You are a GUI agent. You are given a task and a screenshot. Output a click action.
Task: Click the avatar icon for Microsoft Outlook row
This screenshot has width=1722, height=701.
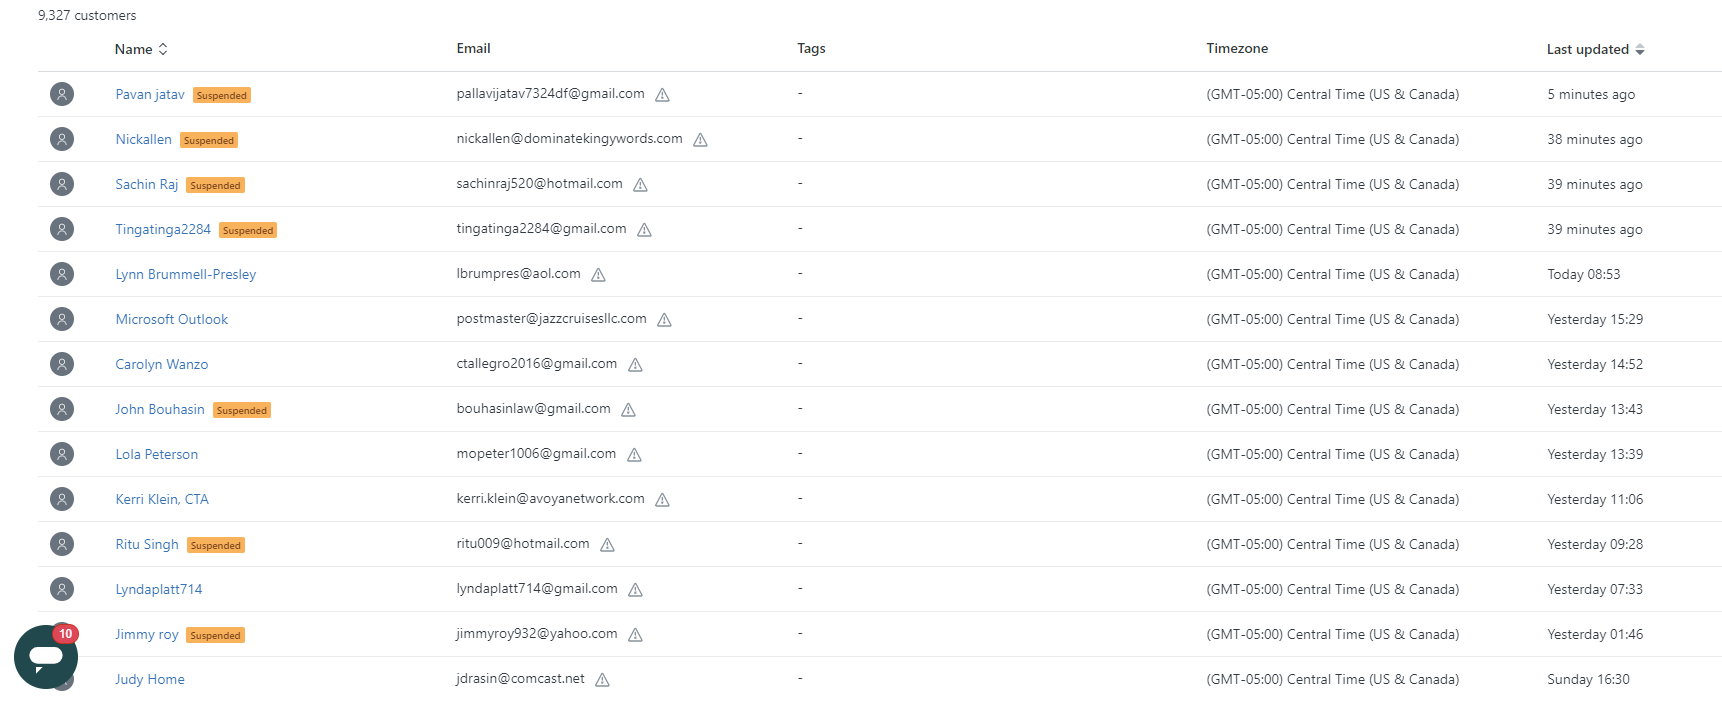point(62,319)
